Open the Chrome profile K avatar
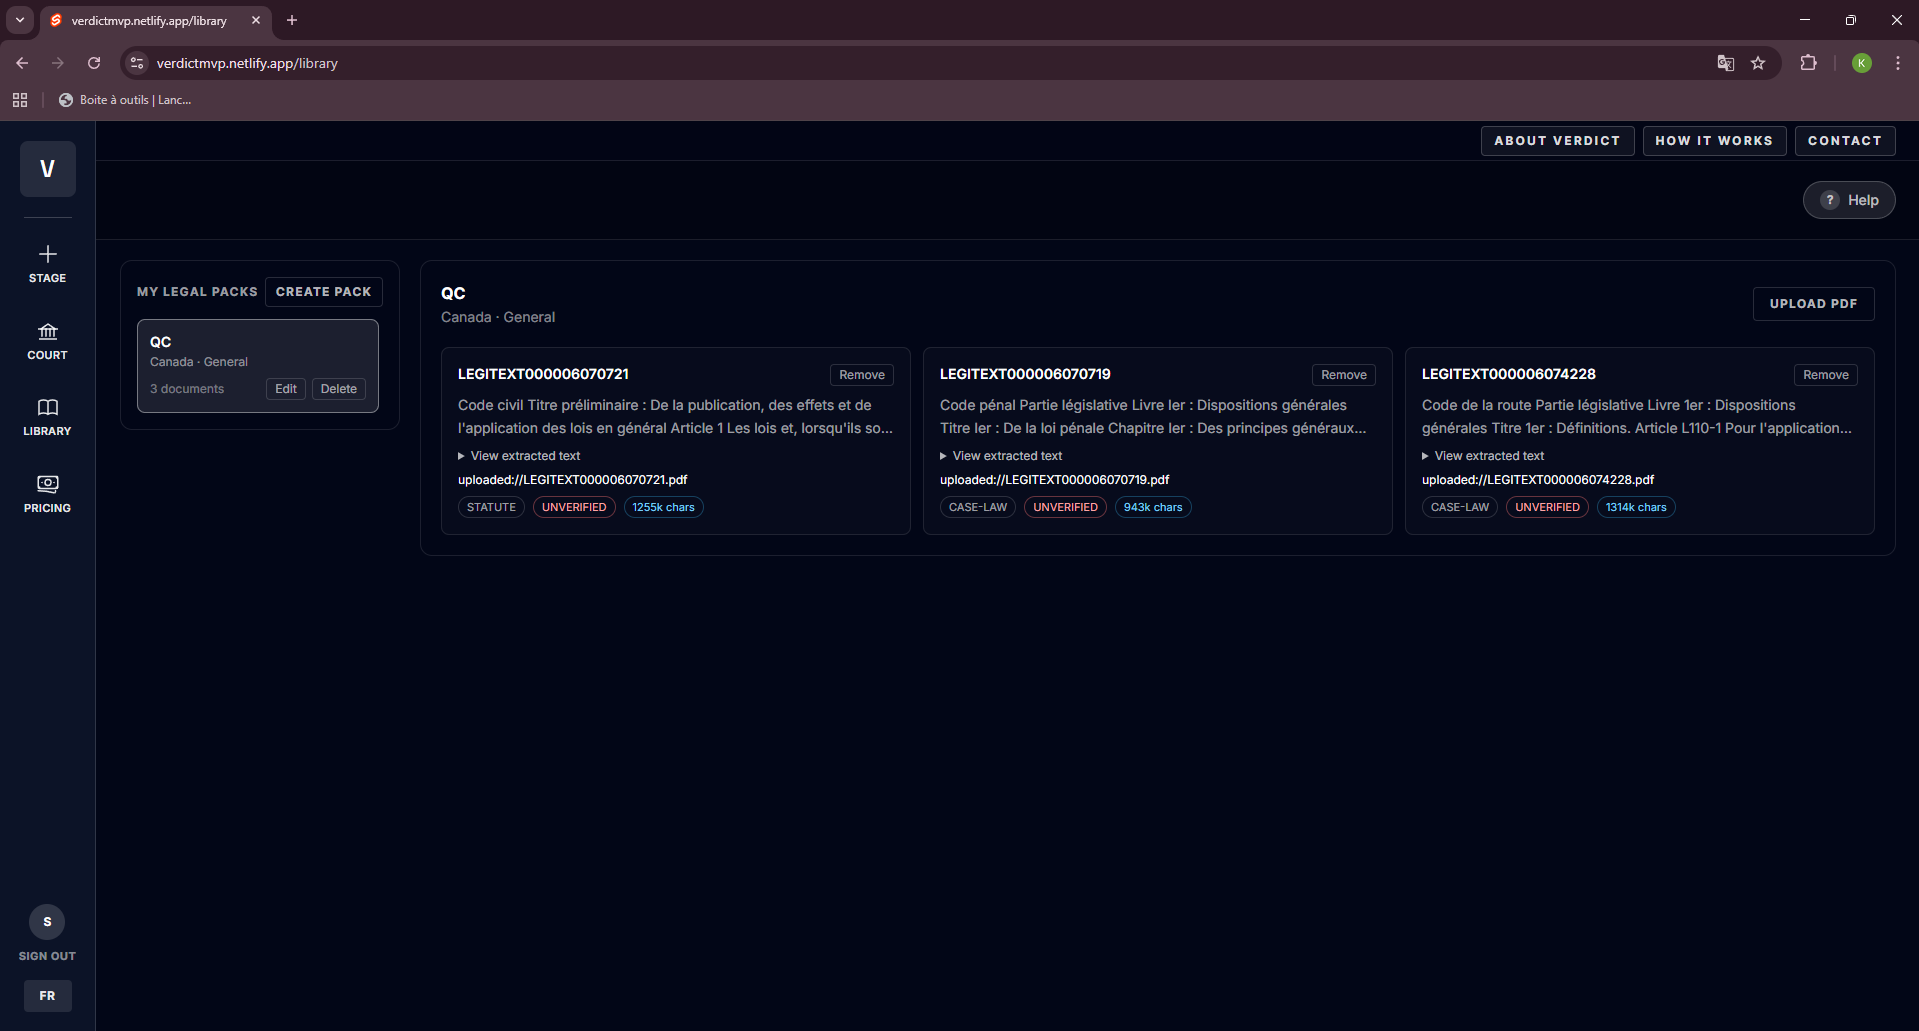The image size is (1919, 1031). pyautogui.click(x=1861, y=63)
